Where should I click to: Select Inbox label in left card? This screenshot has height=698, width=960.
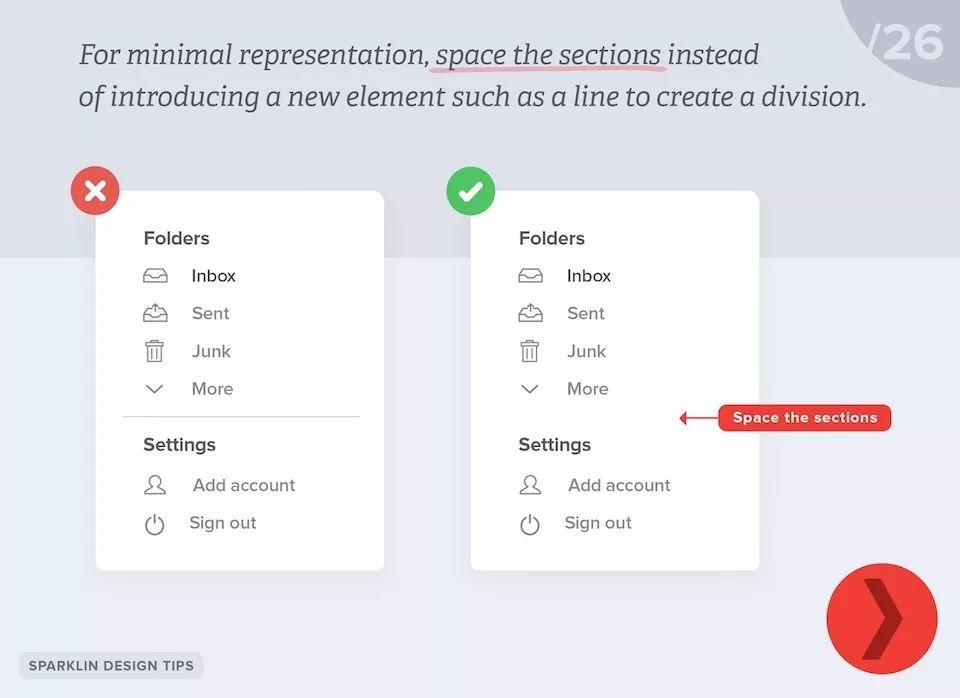point(213,276)
